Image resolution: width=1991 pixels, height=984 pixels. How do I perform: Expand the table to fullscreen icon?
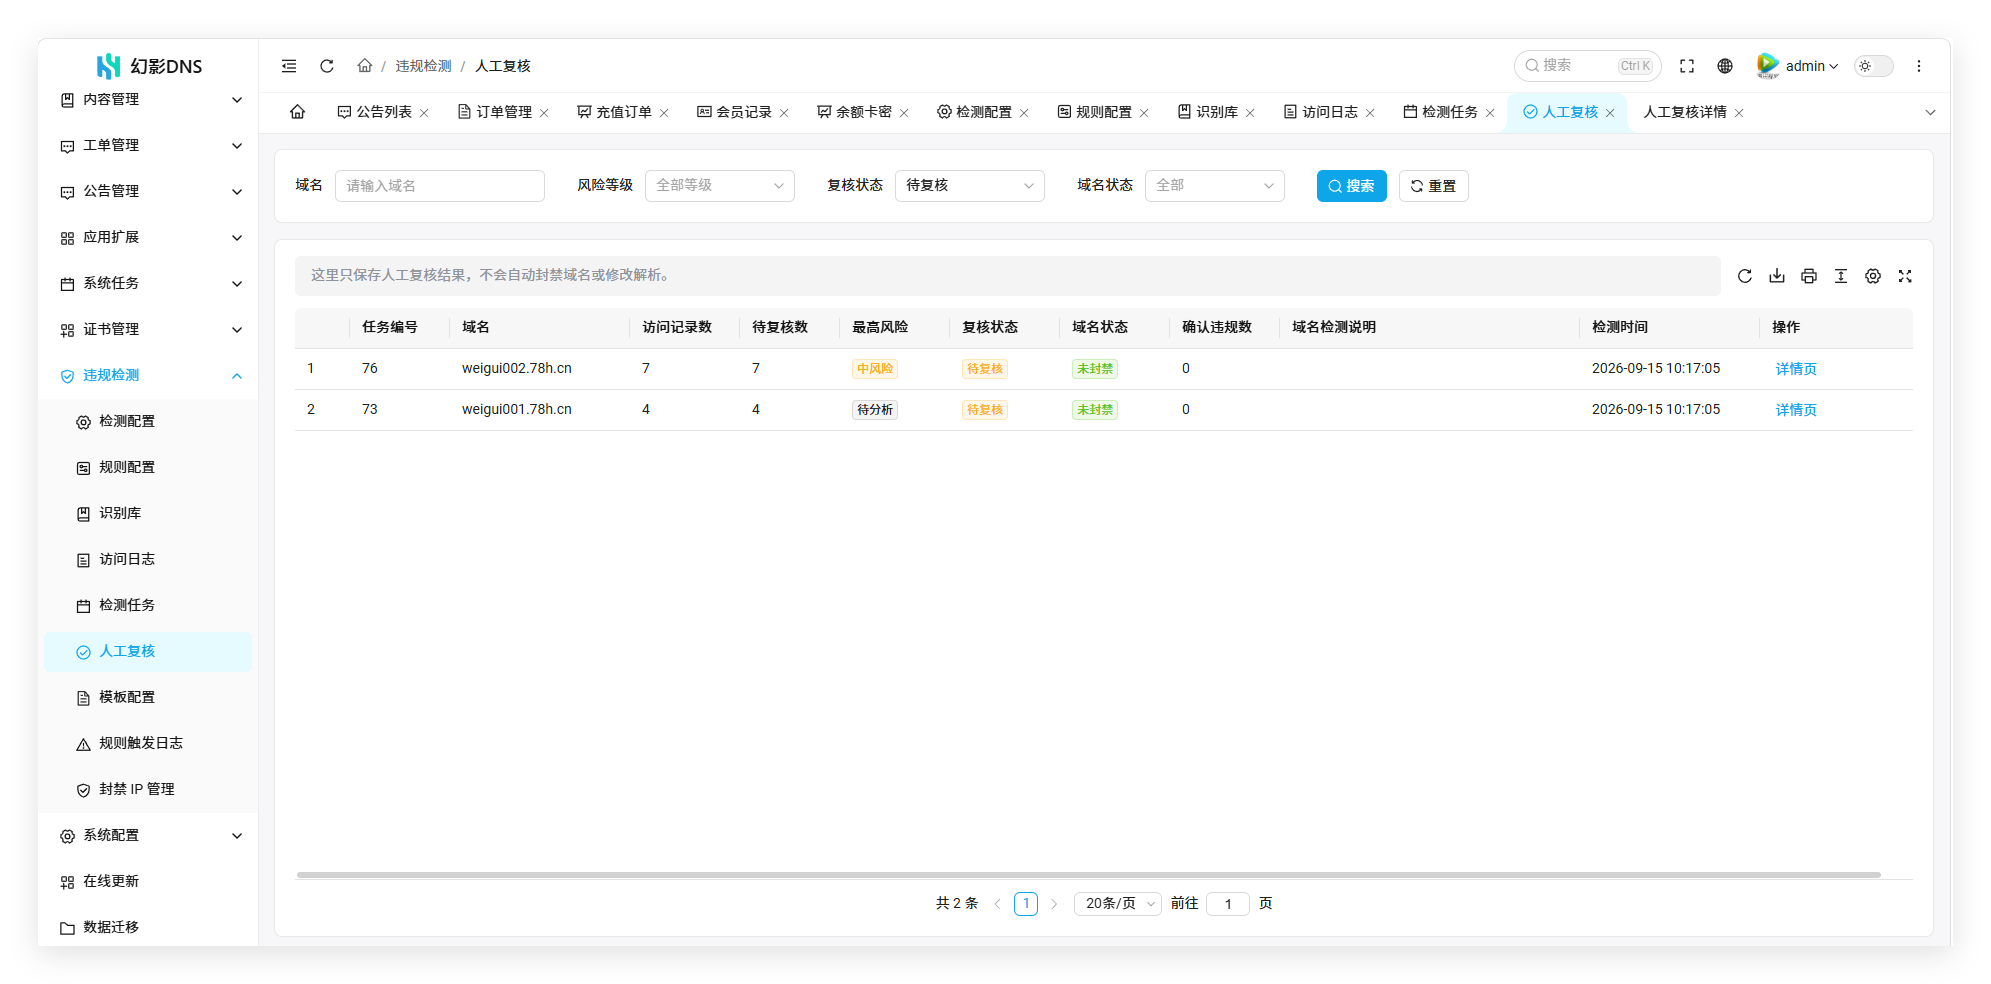coord(1905,276)
